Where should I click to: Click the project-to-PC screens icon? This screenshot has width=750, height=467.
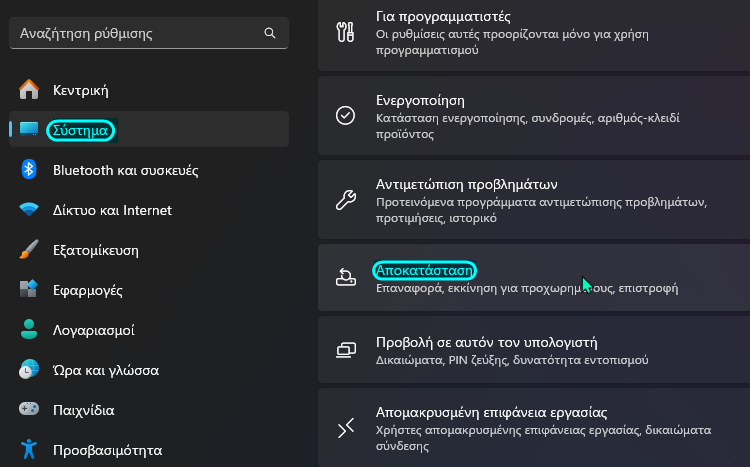(345, 350)
